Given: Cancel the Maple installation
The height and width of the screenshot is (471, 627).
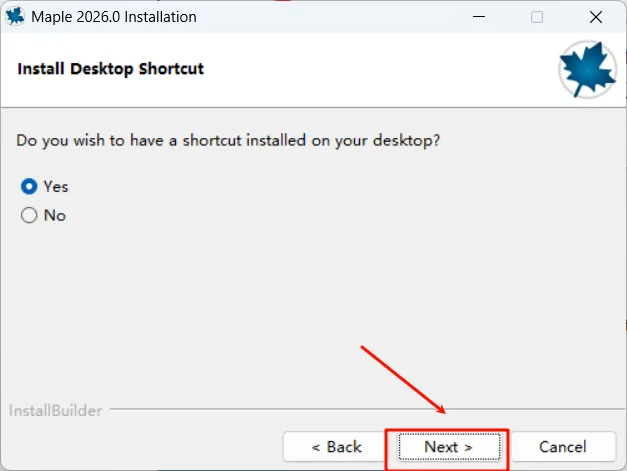Looking at the screenshot, I should click(x=563, y=447).
